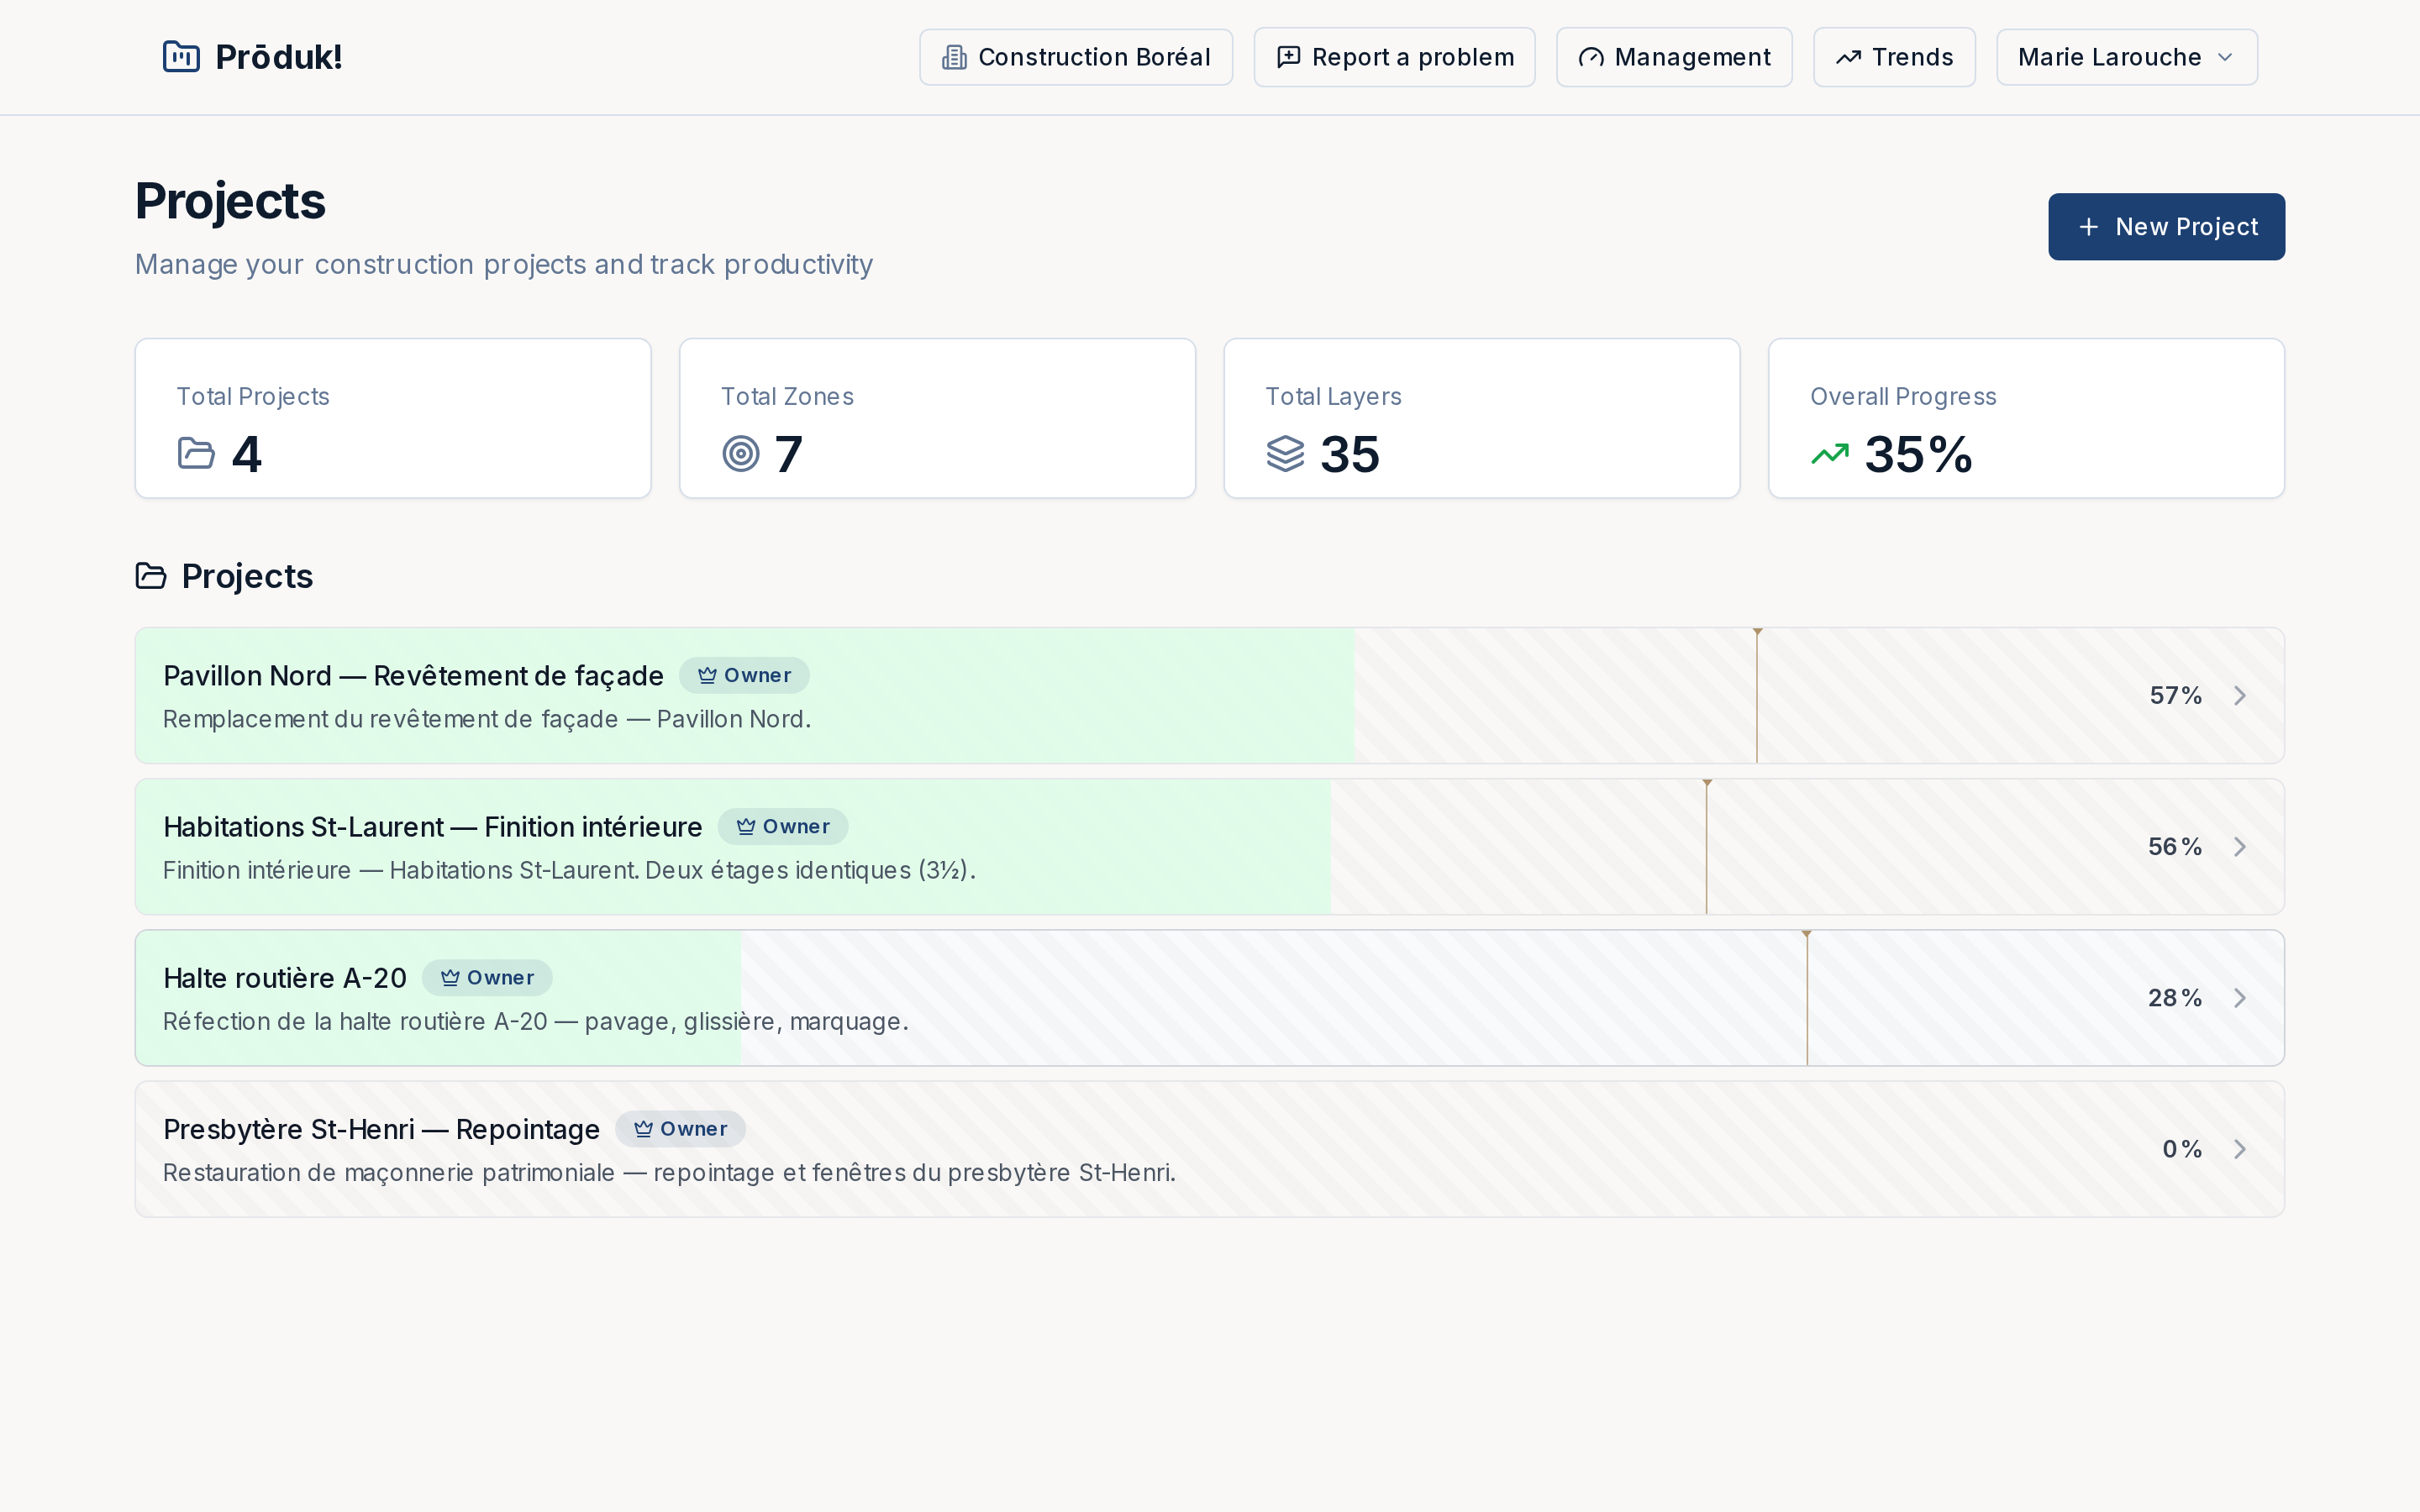Click the folder icon beside Projects section heading
This screenshot has height=1512, width=2420.
pos(151,576)
